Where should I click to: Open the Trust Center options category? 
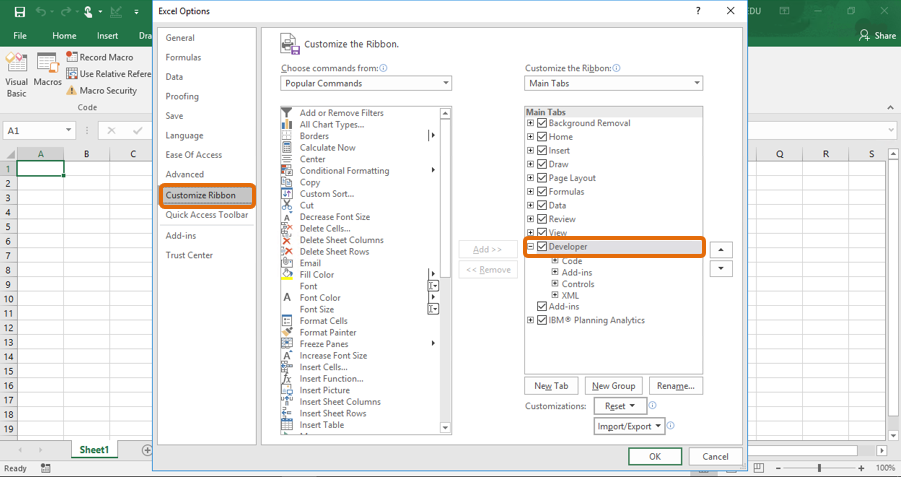(x=189, y=255)
